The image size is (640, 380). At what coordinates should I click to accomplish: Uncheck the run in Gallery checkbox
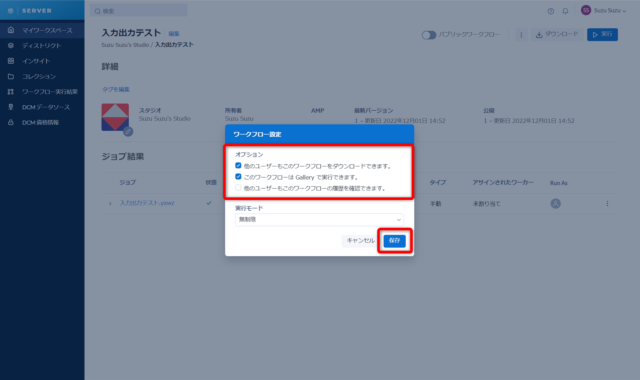click(x=238, y=176)
